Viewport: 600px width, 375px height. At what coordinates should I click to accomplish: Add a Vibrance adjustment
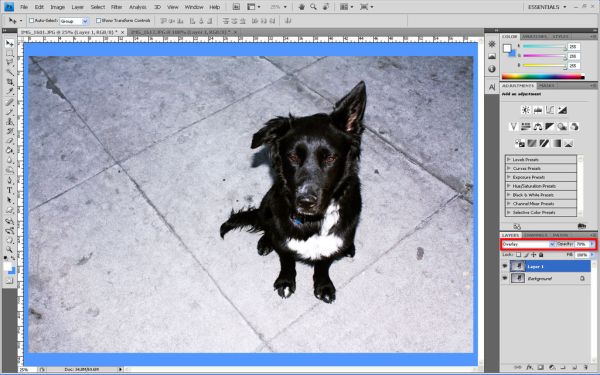click(514, 127)
